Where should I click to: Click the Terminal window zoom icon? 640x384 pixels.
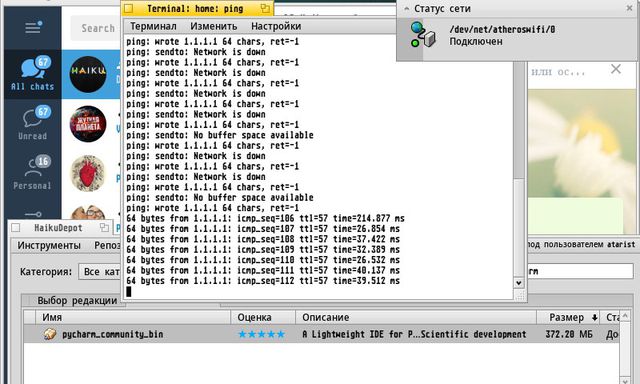[x=265, y=8]
